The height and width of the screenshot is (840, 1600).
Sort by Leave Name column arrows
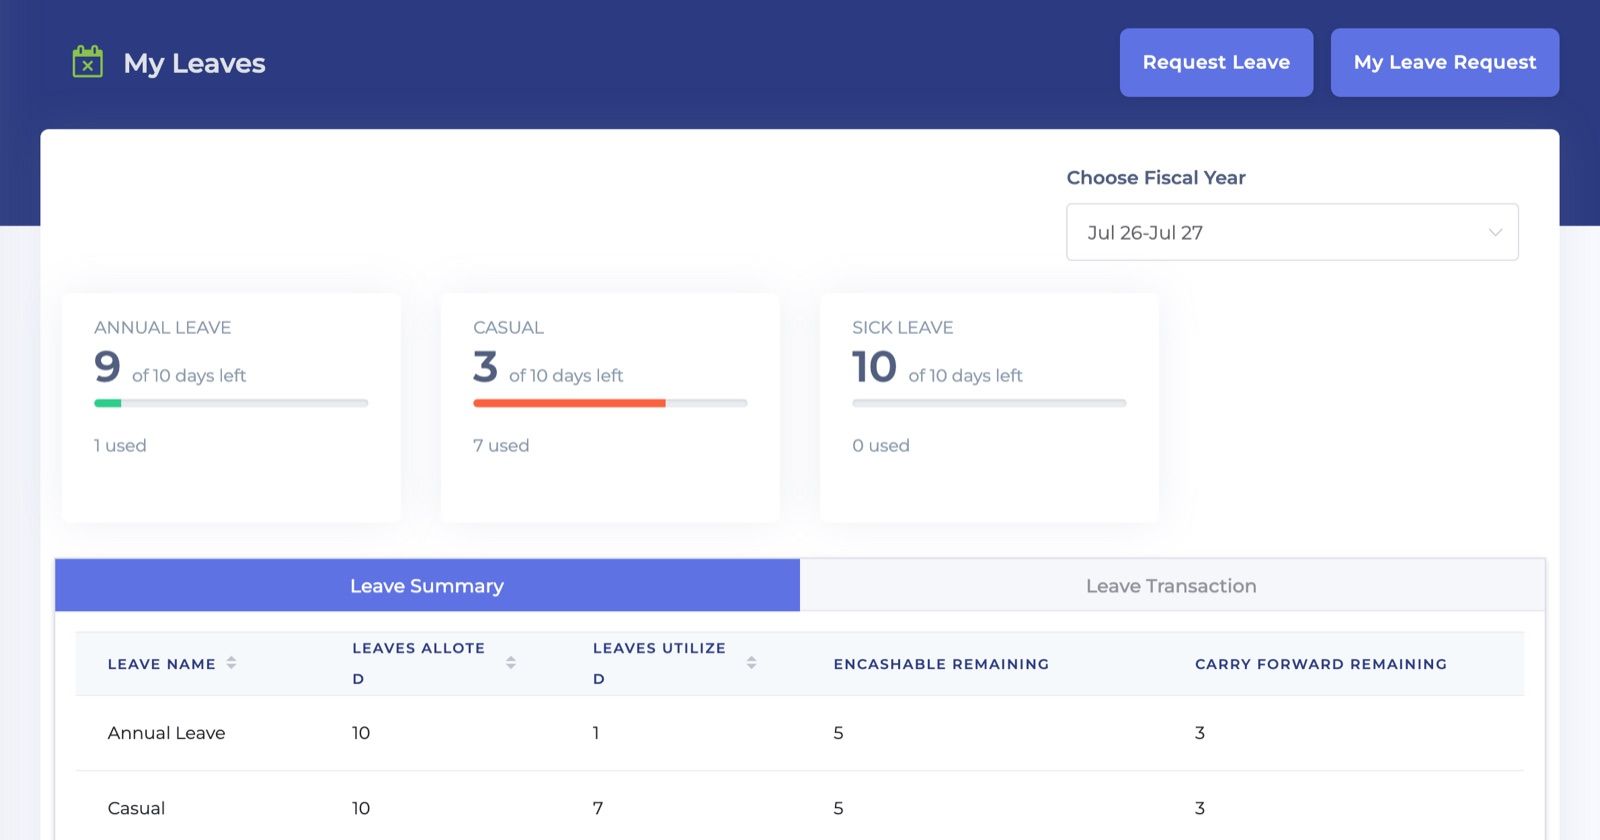tap(231, 663)
